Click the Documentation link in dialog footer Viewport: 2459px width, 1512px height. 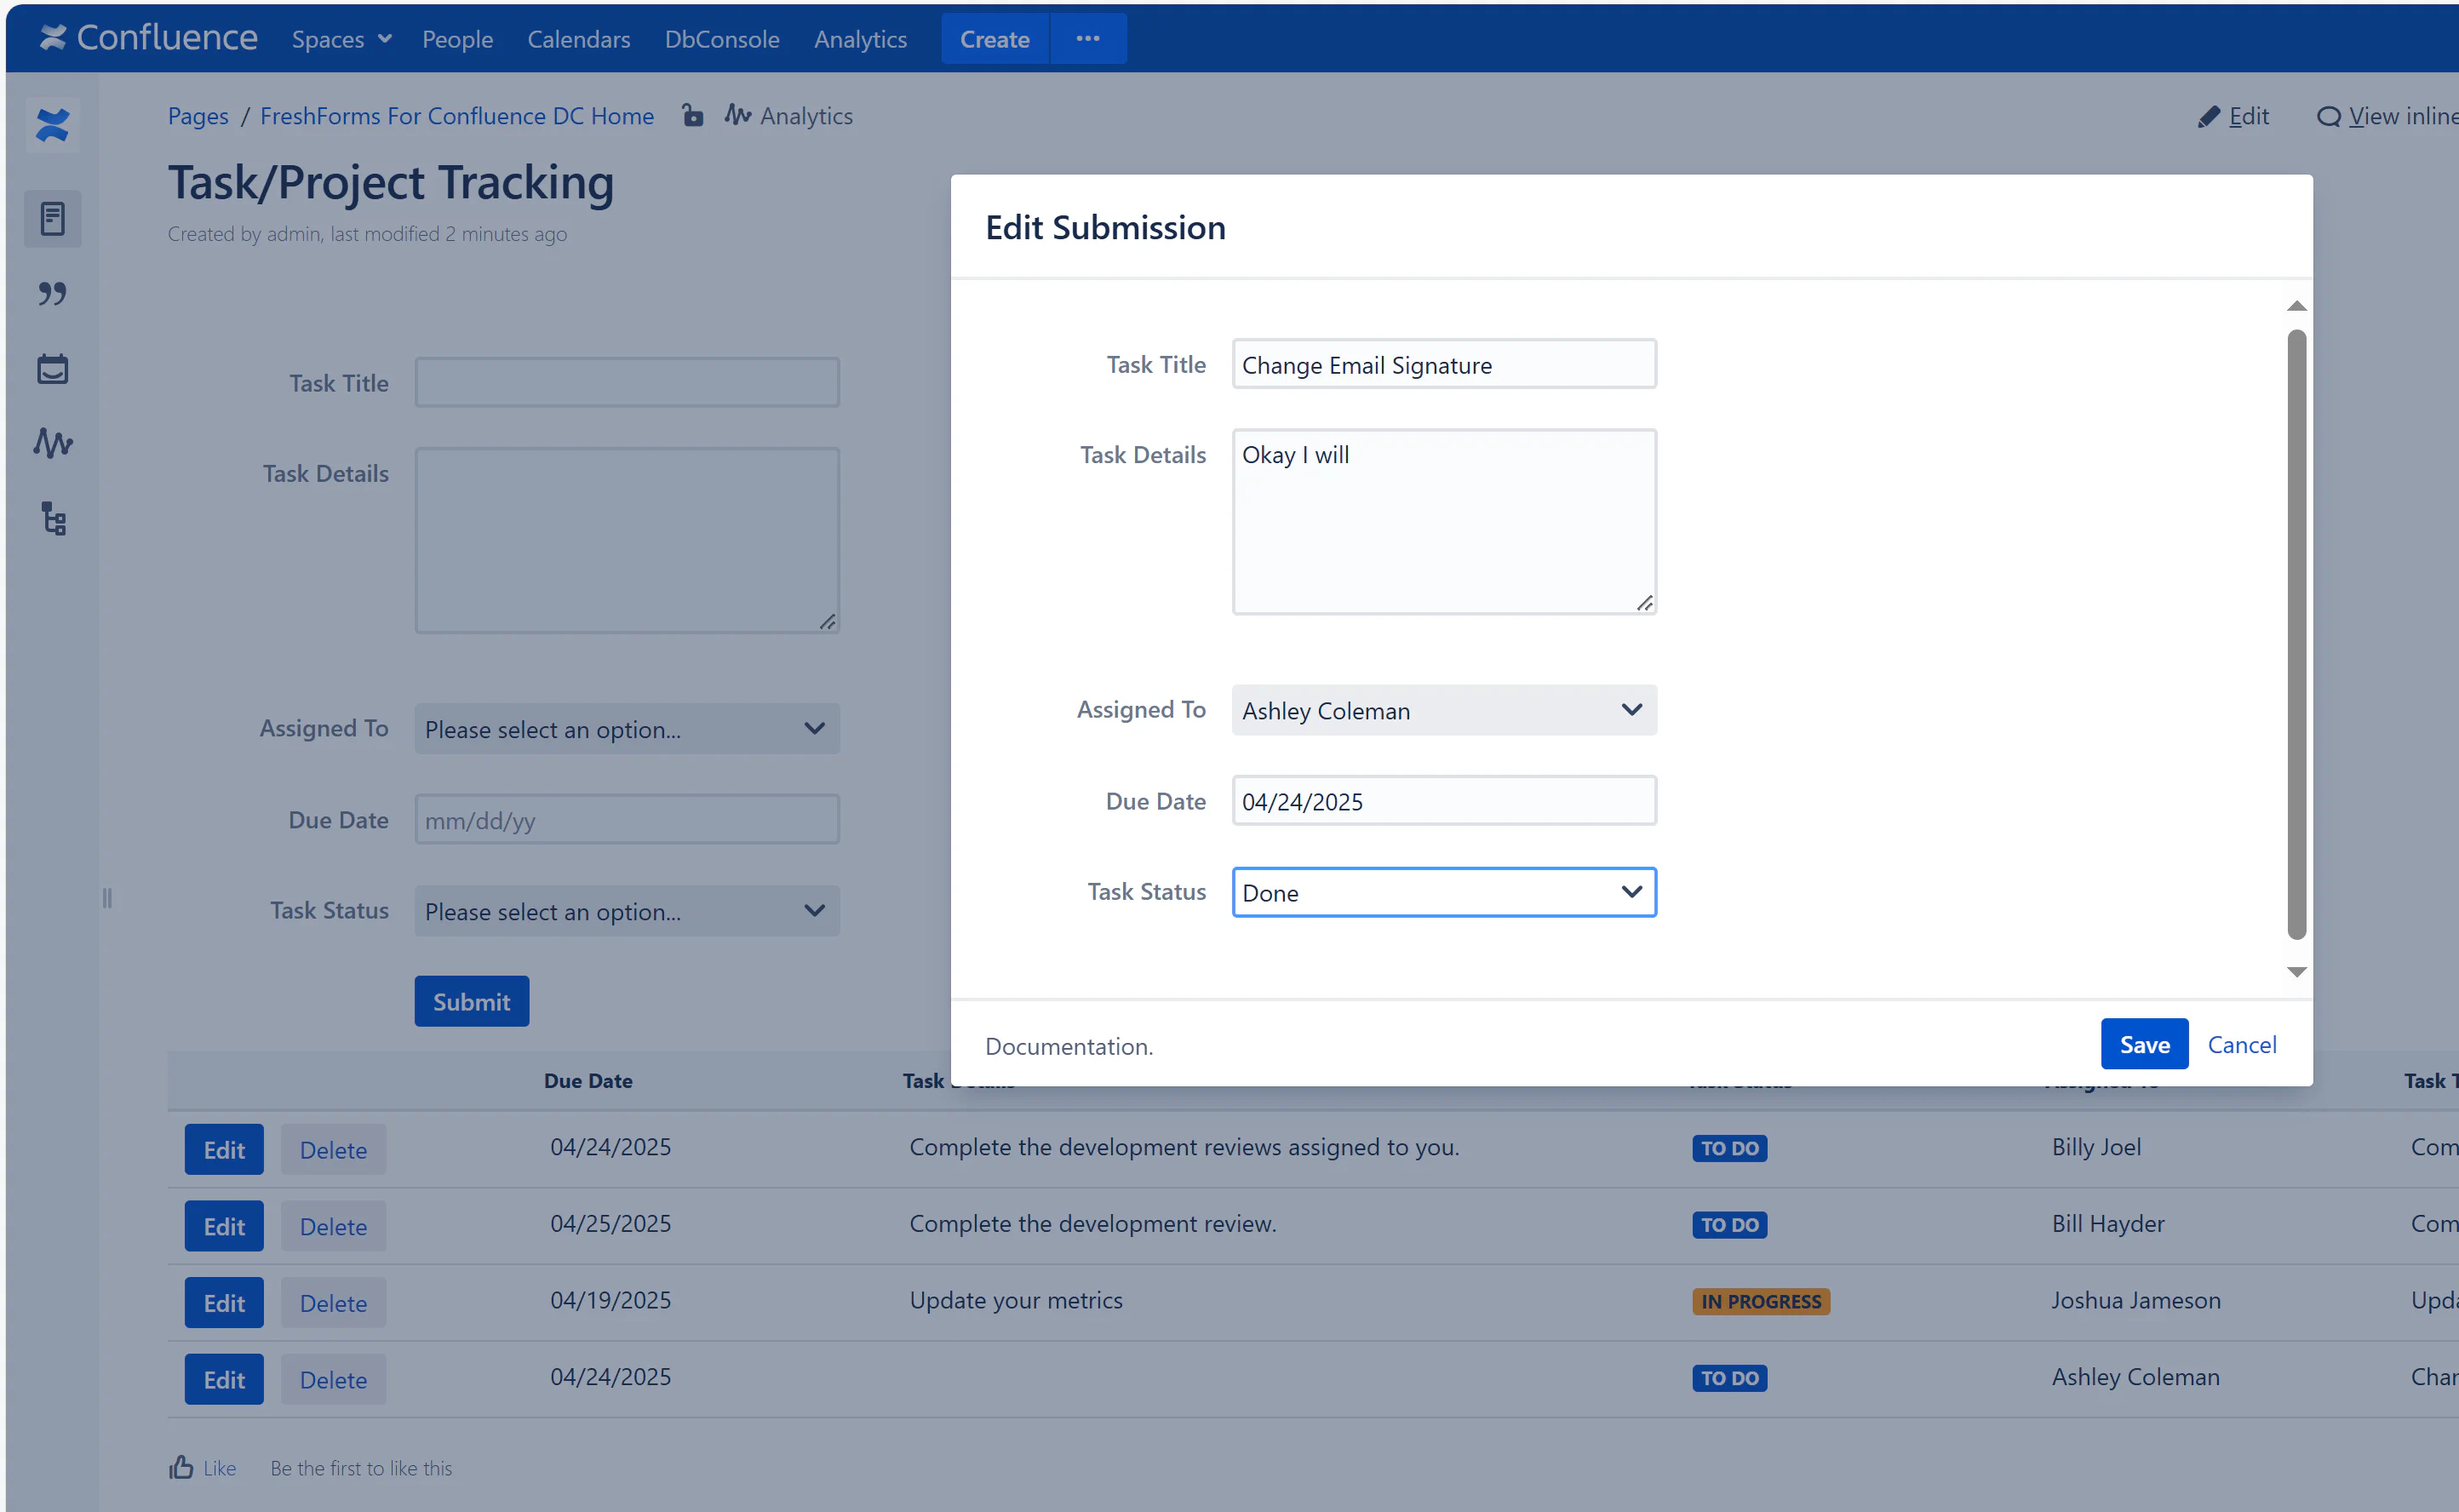tap(1068, 1046)
